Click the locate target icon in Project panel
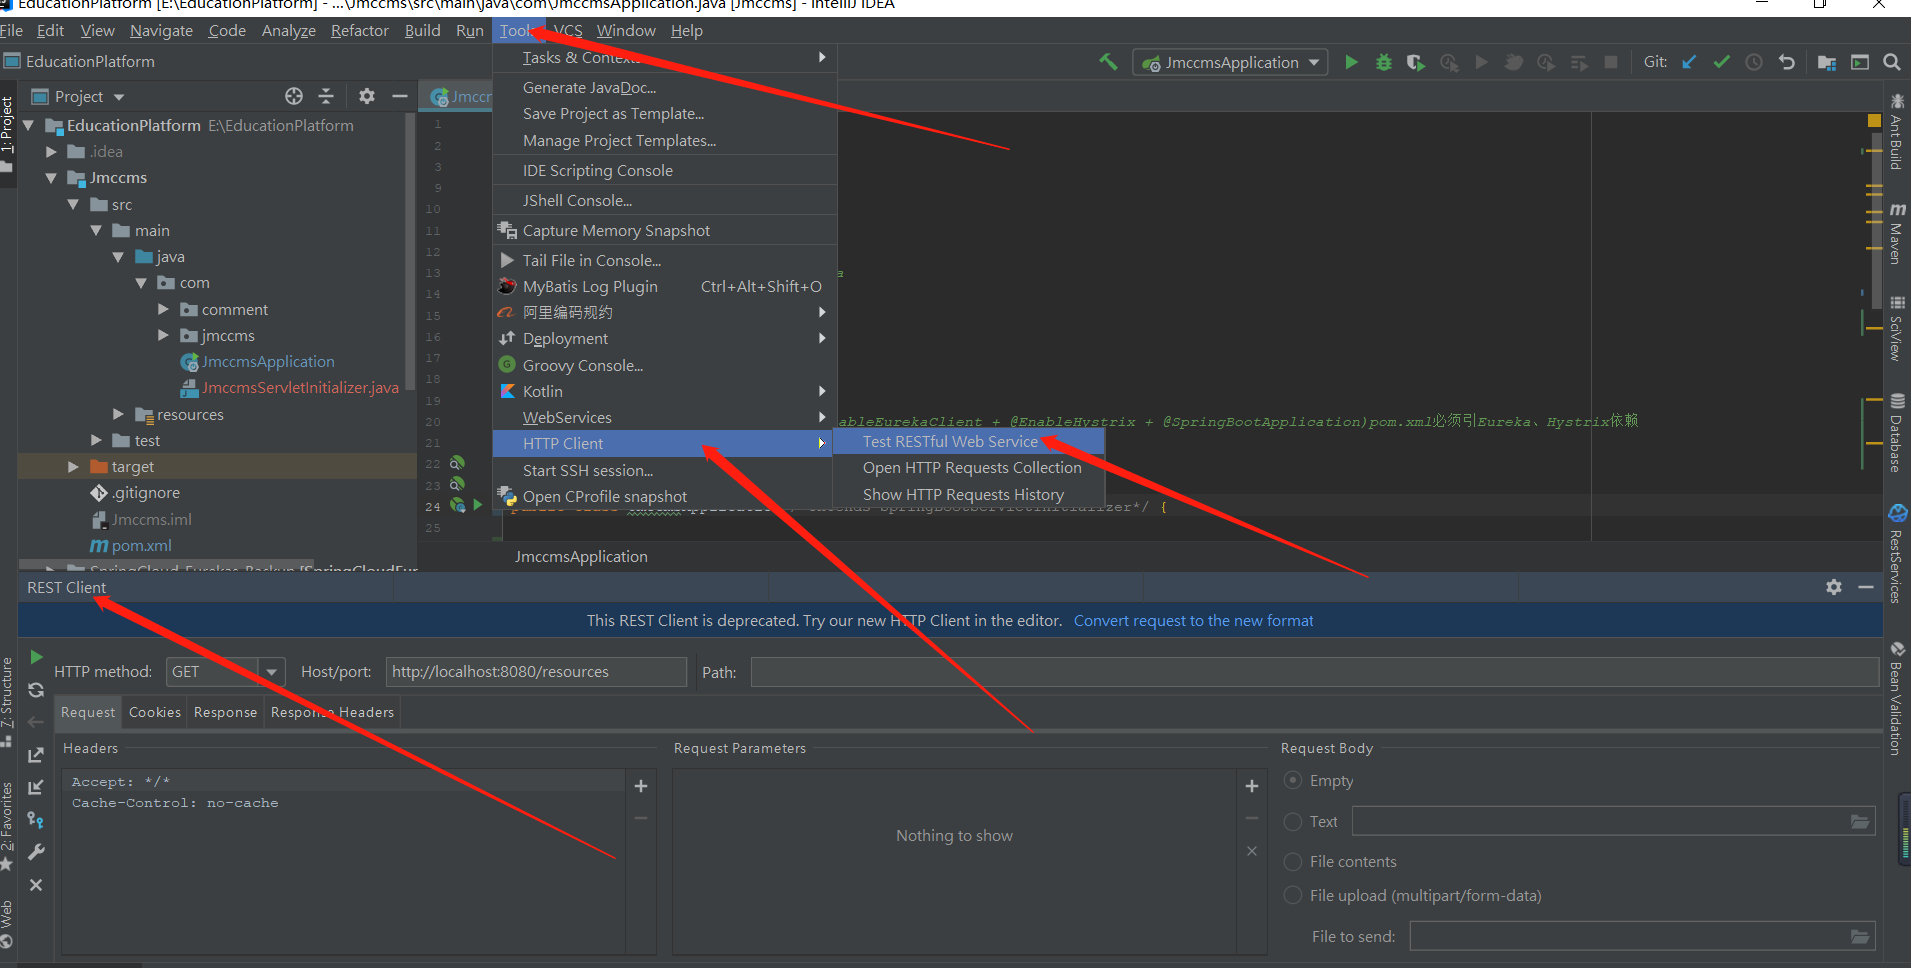This screenshot has height=968, width=1911. point(294,96)
